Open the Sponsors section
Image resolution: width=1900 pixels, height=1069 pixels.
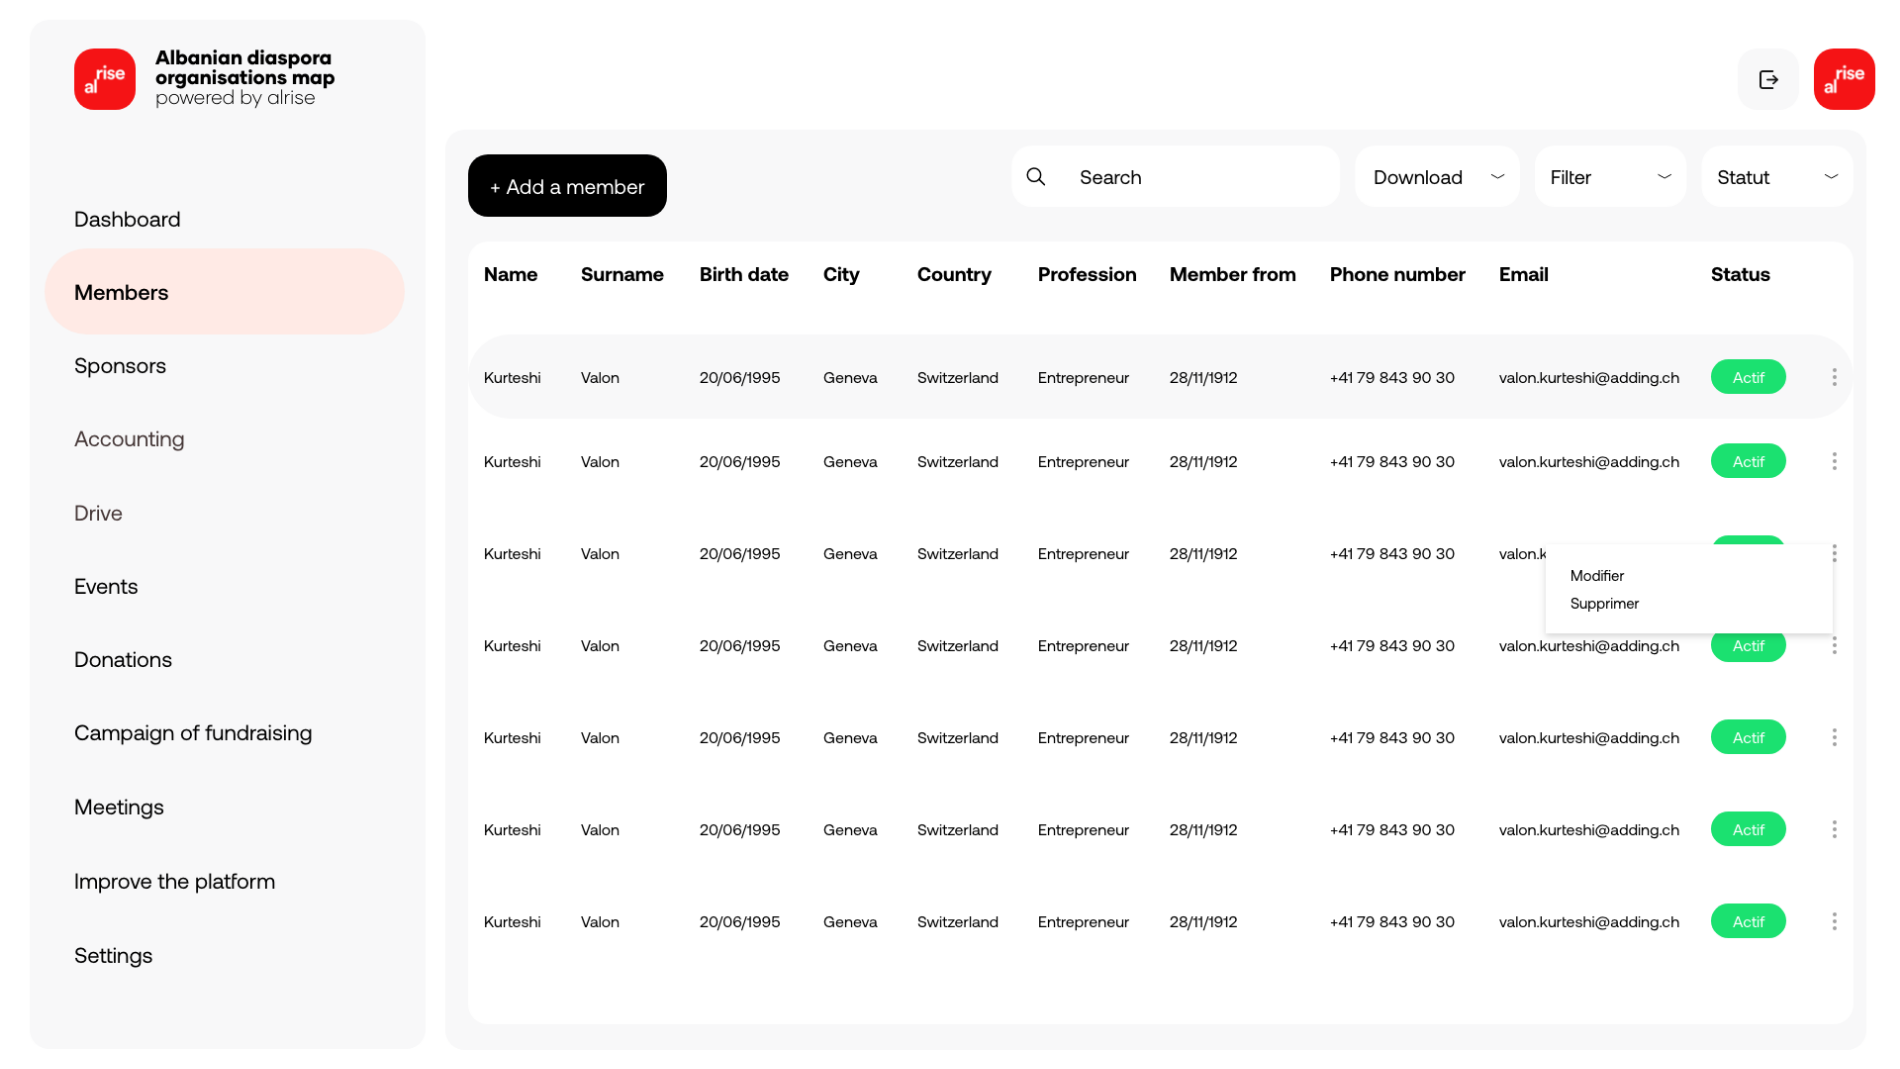click(x=120, y=366)
